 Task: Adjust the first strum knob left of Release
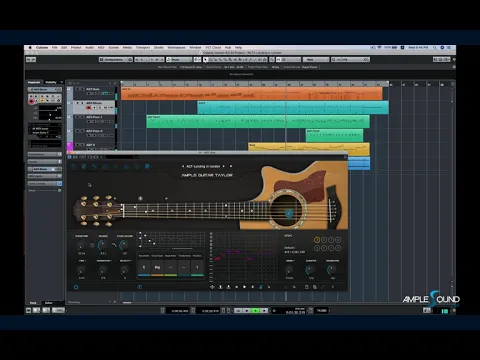pyautogui.click(x=81, y=246)
